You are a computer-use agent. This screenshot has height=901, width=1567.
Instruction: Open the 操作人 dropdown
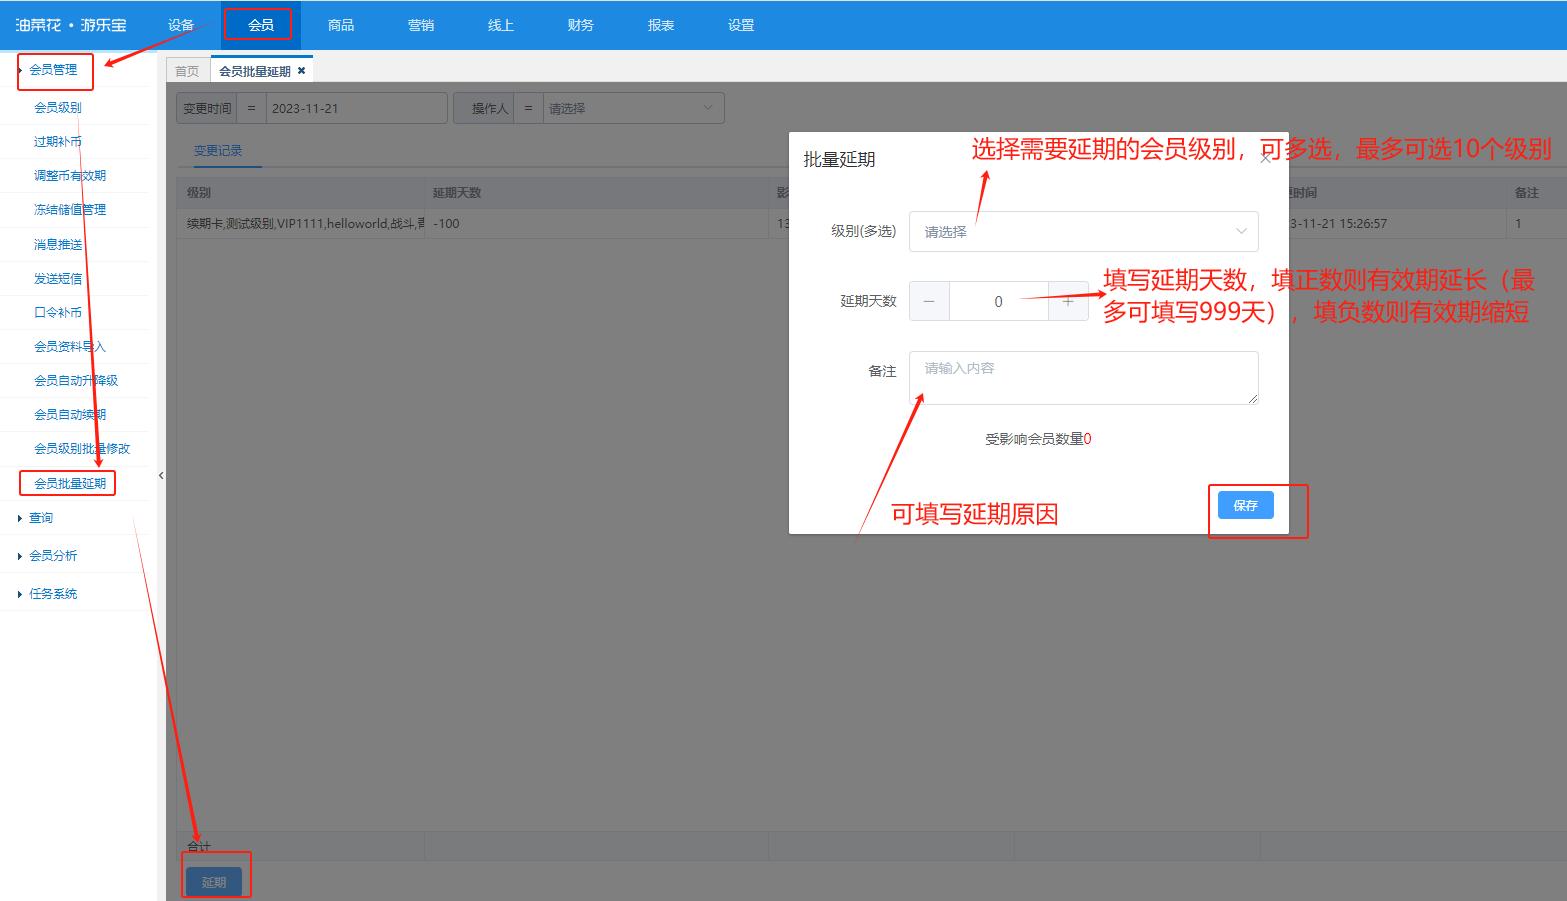633,108
